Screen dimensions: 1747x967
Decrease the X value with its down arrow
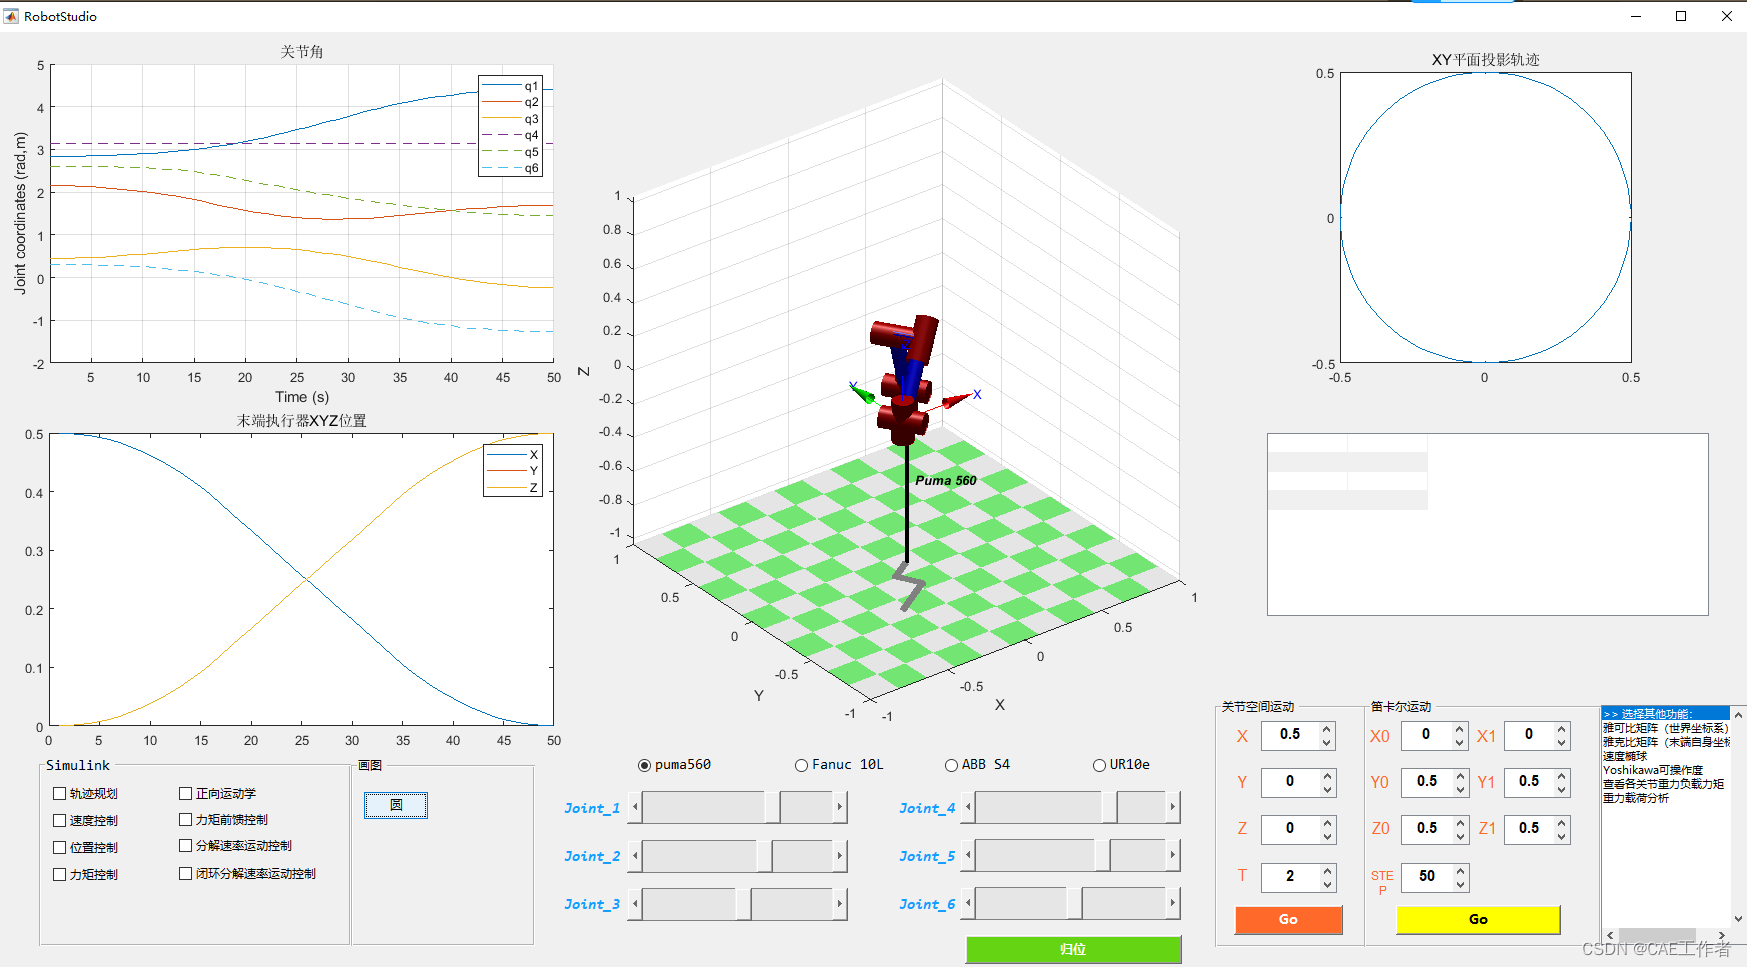pos(1327,742)
